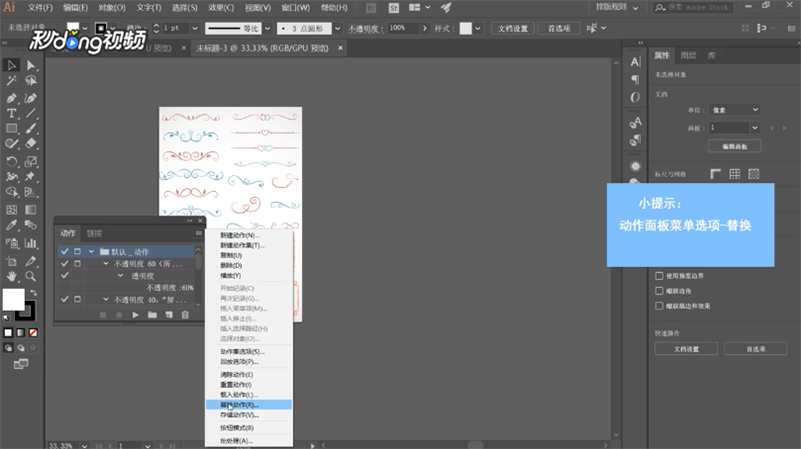Click the 编辑画板 button
The image size is (801, 449).
click(x=735, y=147)
